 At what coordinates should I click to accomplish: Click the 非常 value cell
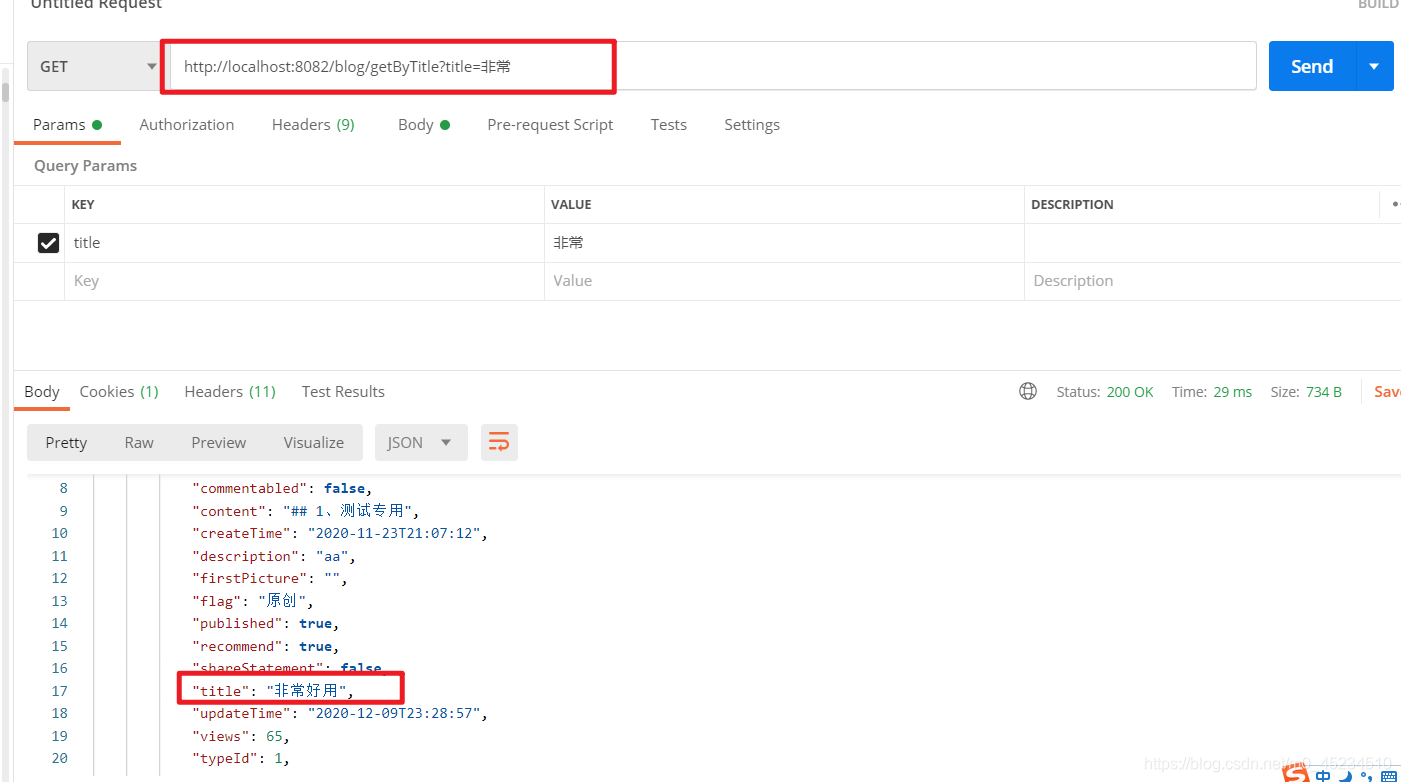click(x=784, y=243)
